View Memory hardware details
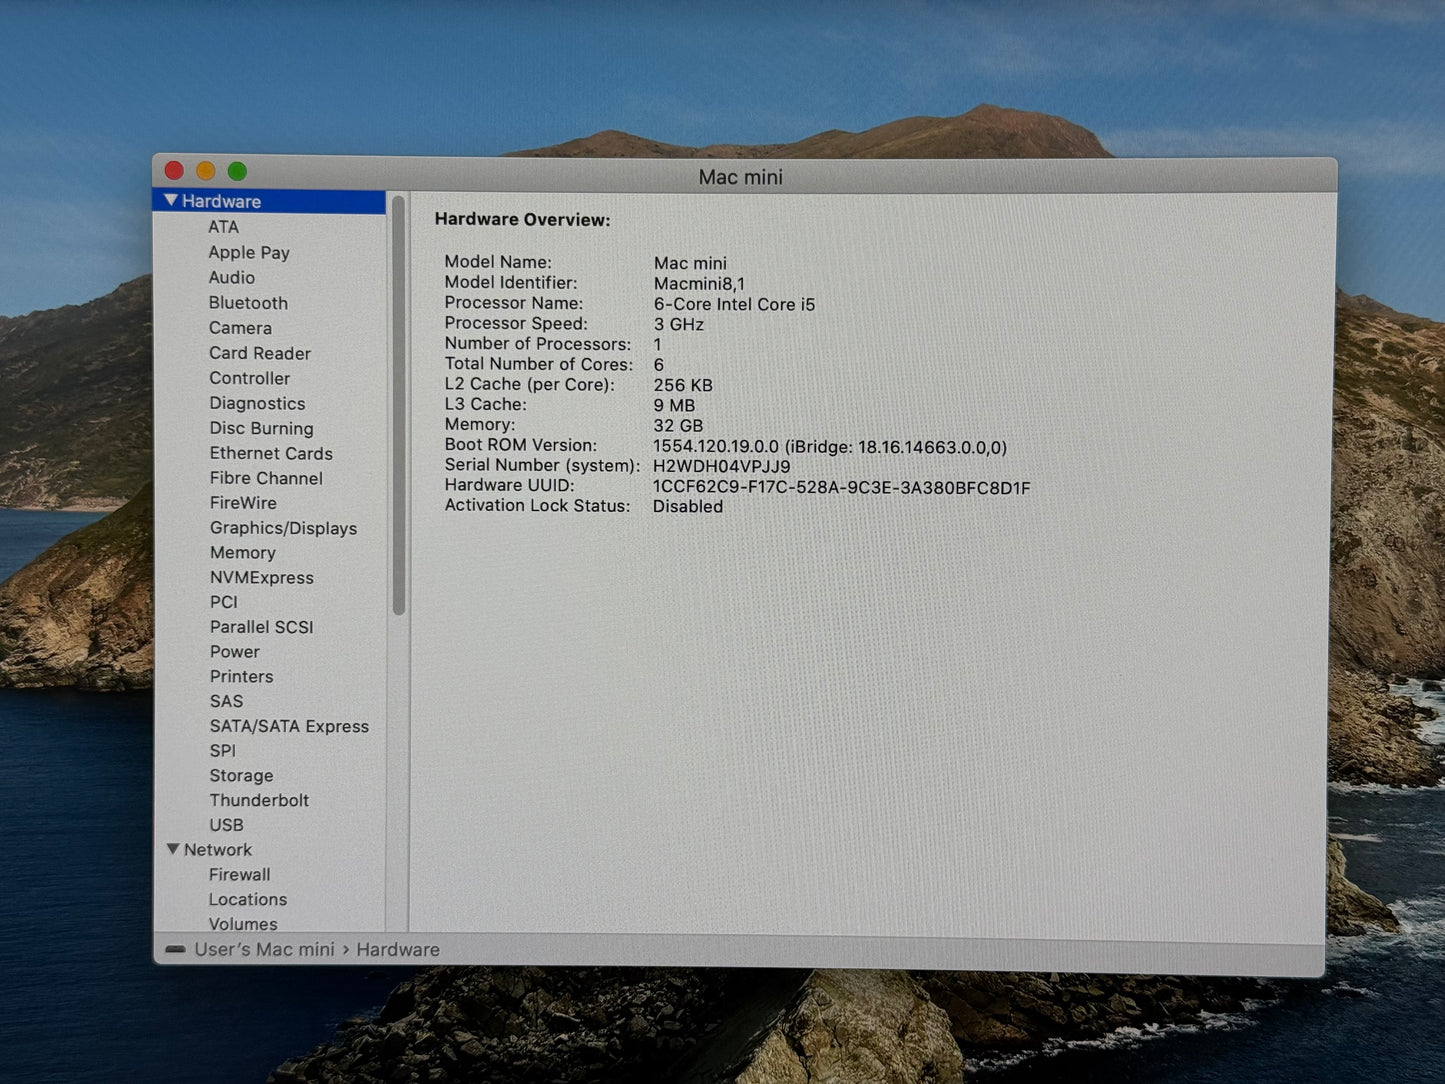The height and width of the screenshot is (1084, 1445). 242,552
